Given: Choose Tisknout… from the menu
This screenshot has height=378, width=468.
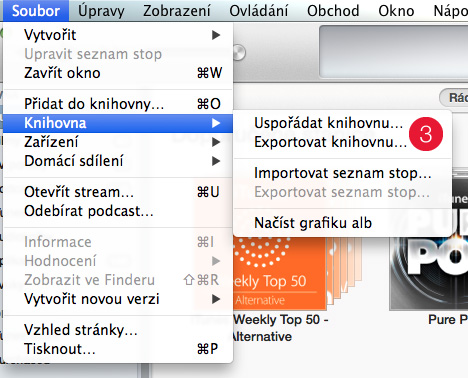Looking at the screenshot, I should click(118, 349).
